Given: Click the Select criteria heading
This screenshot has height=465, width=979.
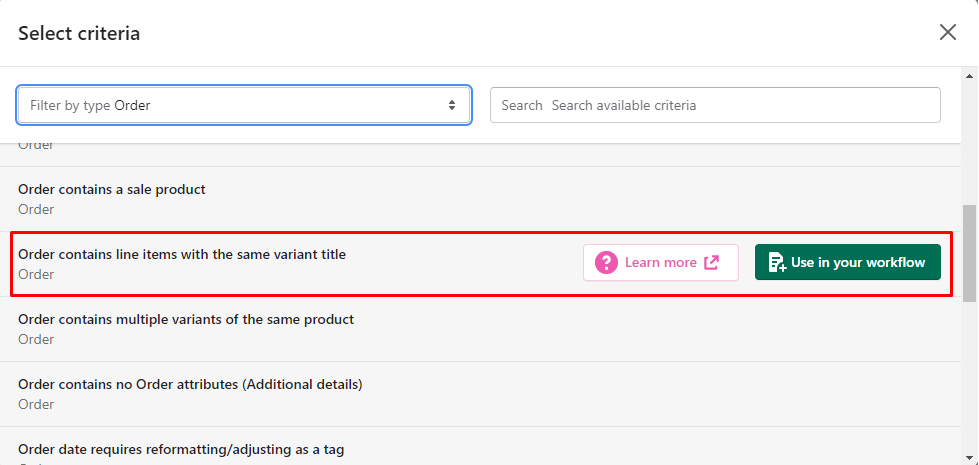Looking at the screenshot, I should tap(79, 33).
